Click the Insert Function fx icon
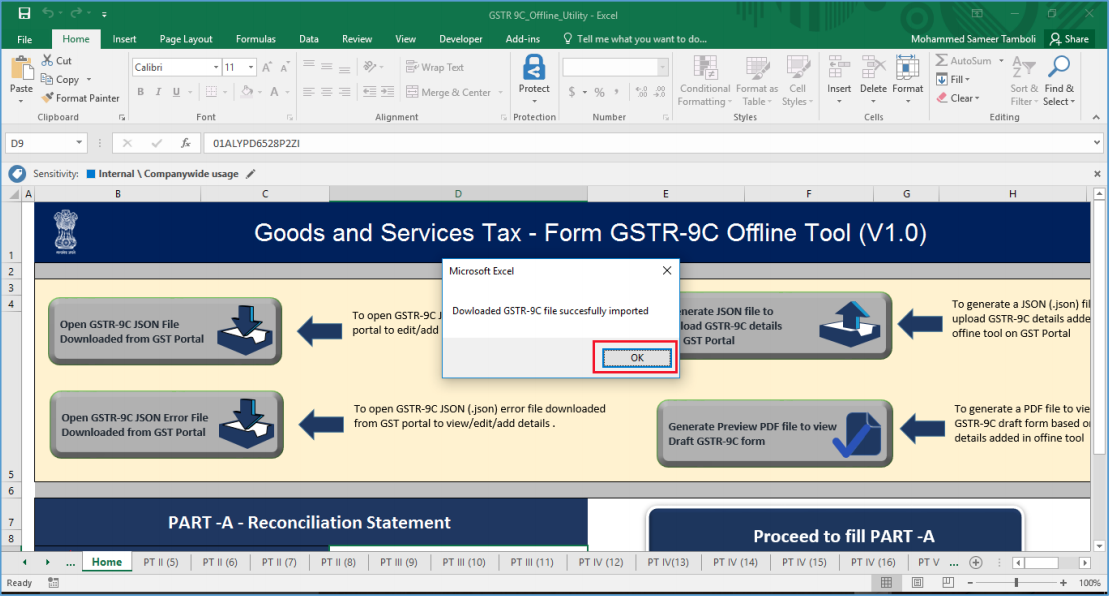 (186, 143)
